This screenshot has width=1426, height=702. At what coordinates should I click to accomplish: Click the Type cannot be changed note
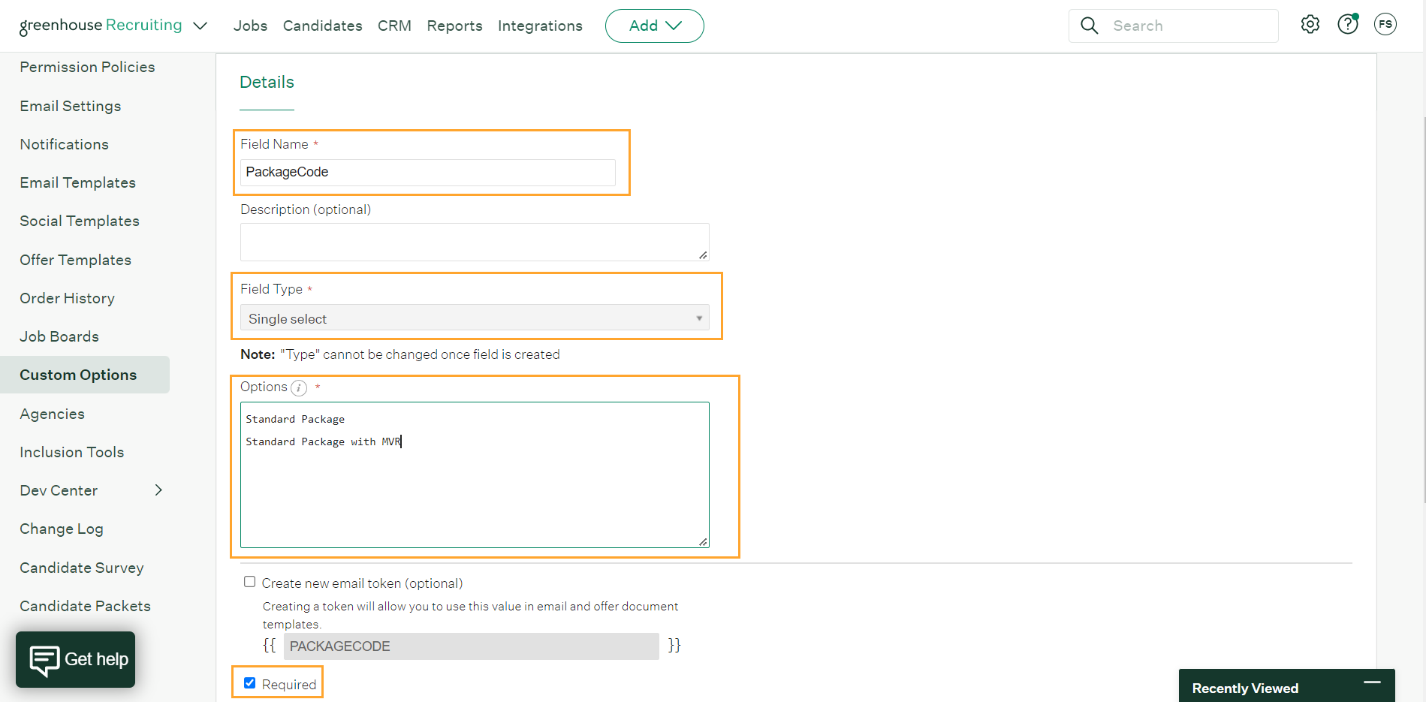pos(400,354)
